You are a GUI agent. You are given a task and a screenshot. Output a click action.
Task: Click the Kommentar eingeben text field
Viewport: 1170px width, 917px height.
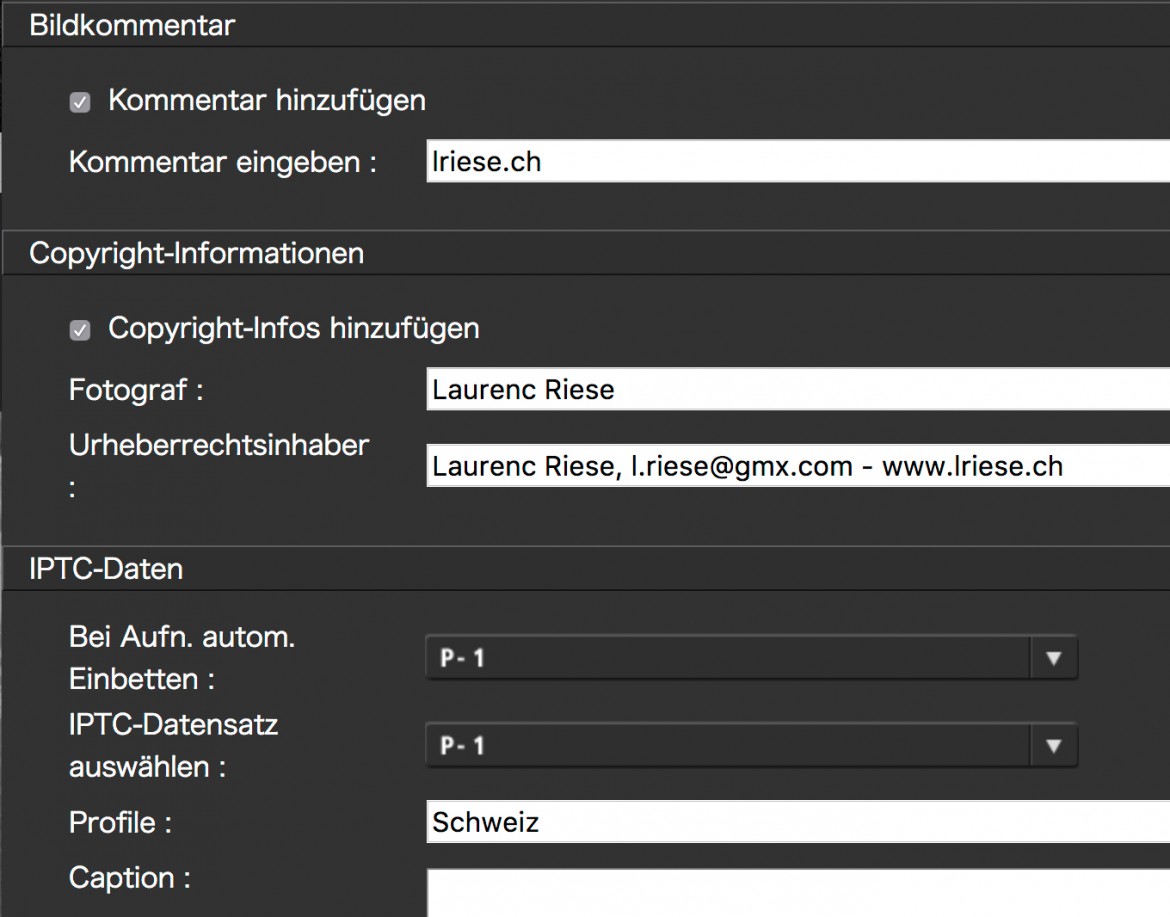pos(798,161)
